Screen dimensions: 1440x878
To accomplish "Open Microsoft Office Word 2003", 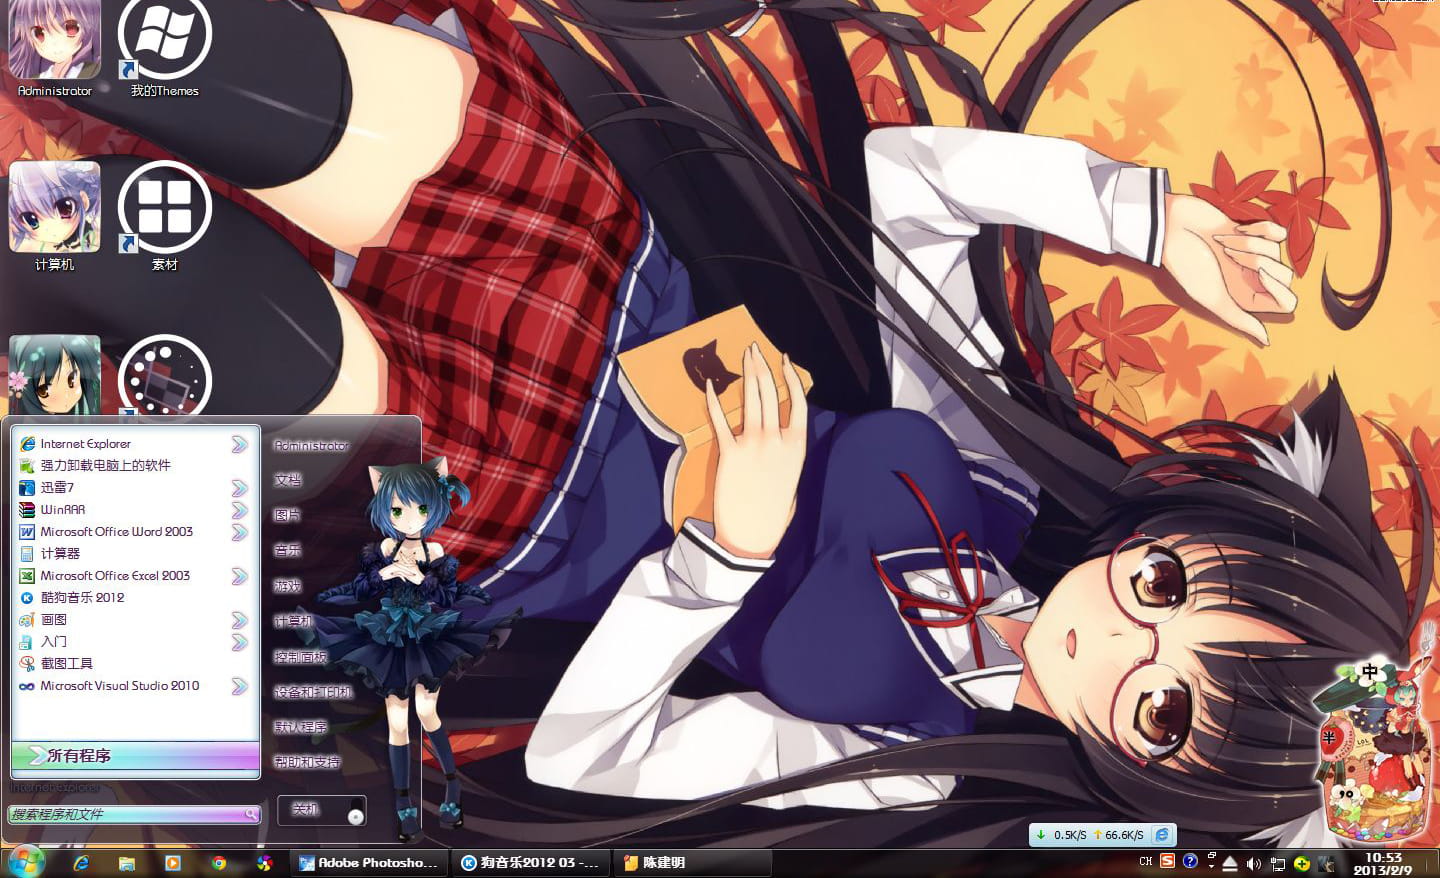I will point(116,532).
